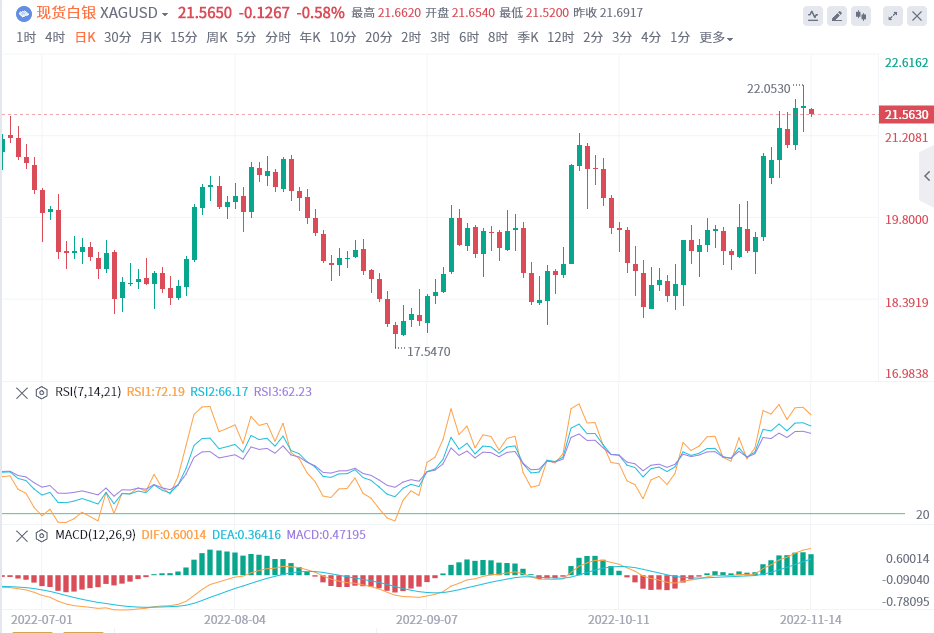Switch to the 10分 timeframe
The height and width of the screenshot is (633, 934).
(343, 38)
